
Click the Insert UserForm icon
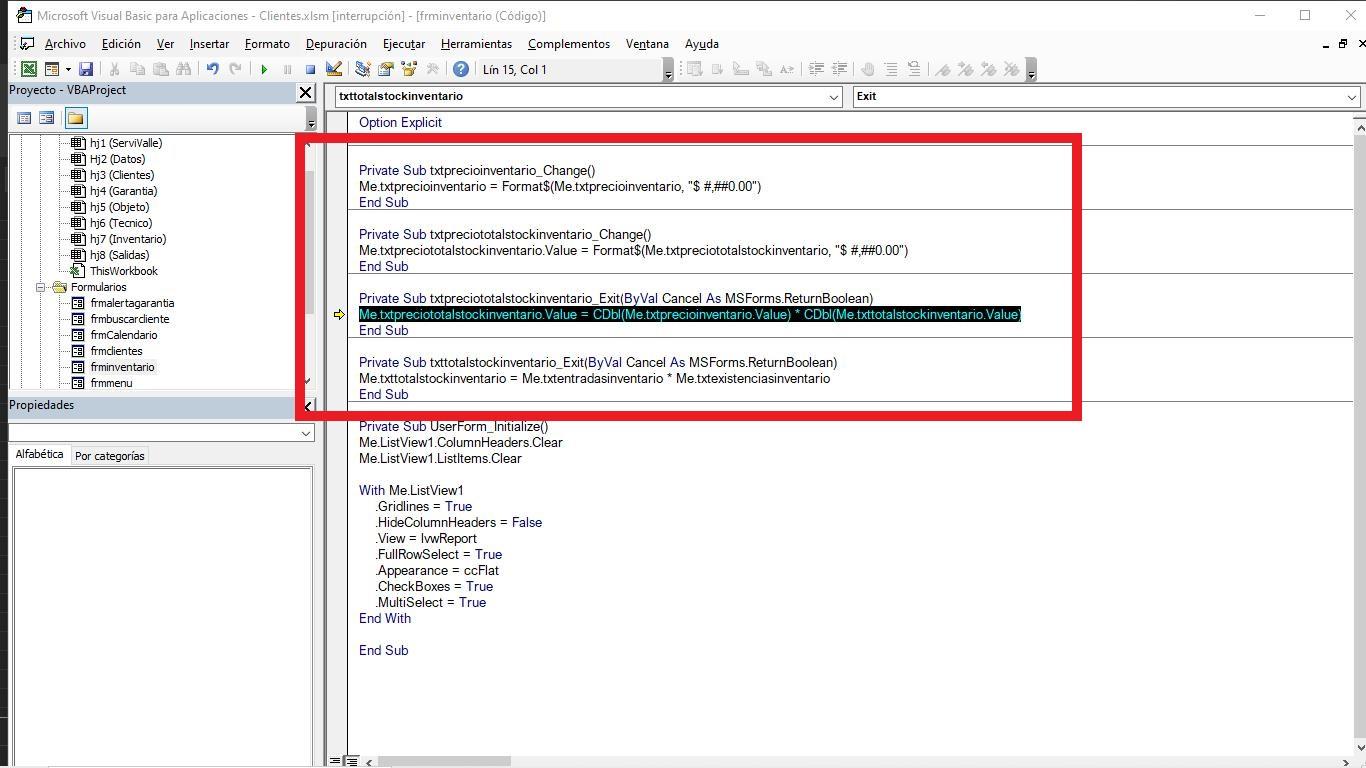[x=52, y=69]
